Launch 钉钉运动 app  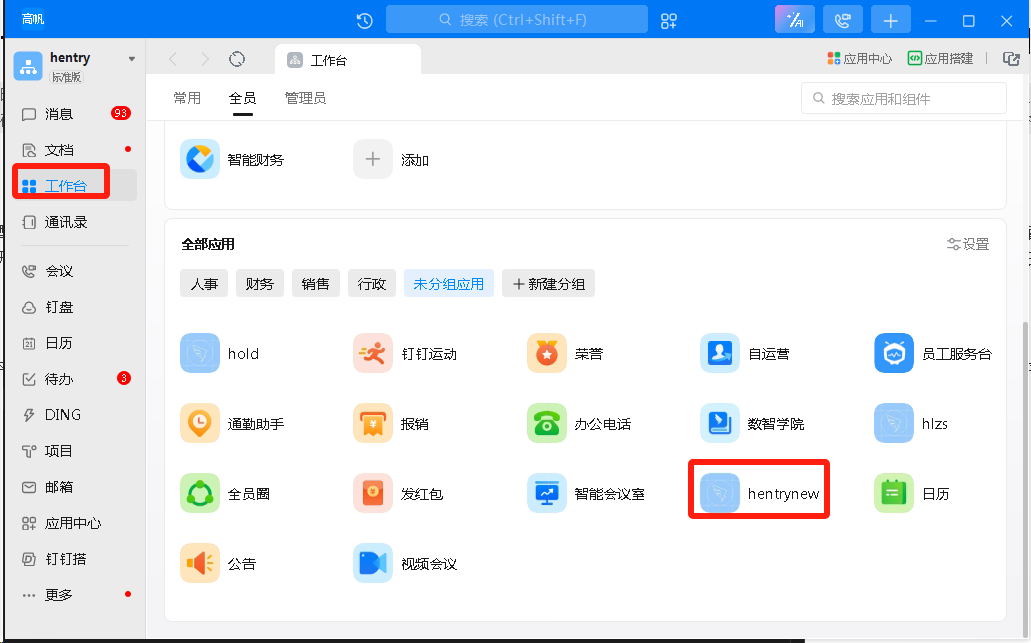[373, 354]
